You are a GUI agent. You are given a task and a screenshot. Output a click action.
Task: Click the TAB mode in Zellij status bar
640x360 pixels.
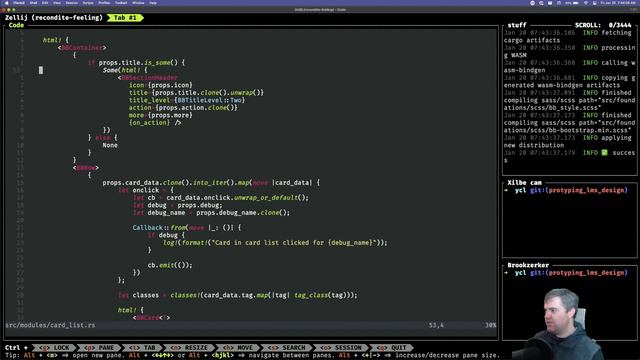(143, 348)
